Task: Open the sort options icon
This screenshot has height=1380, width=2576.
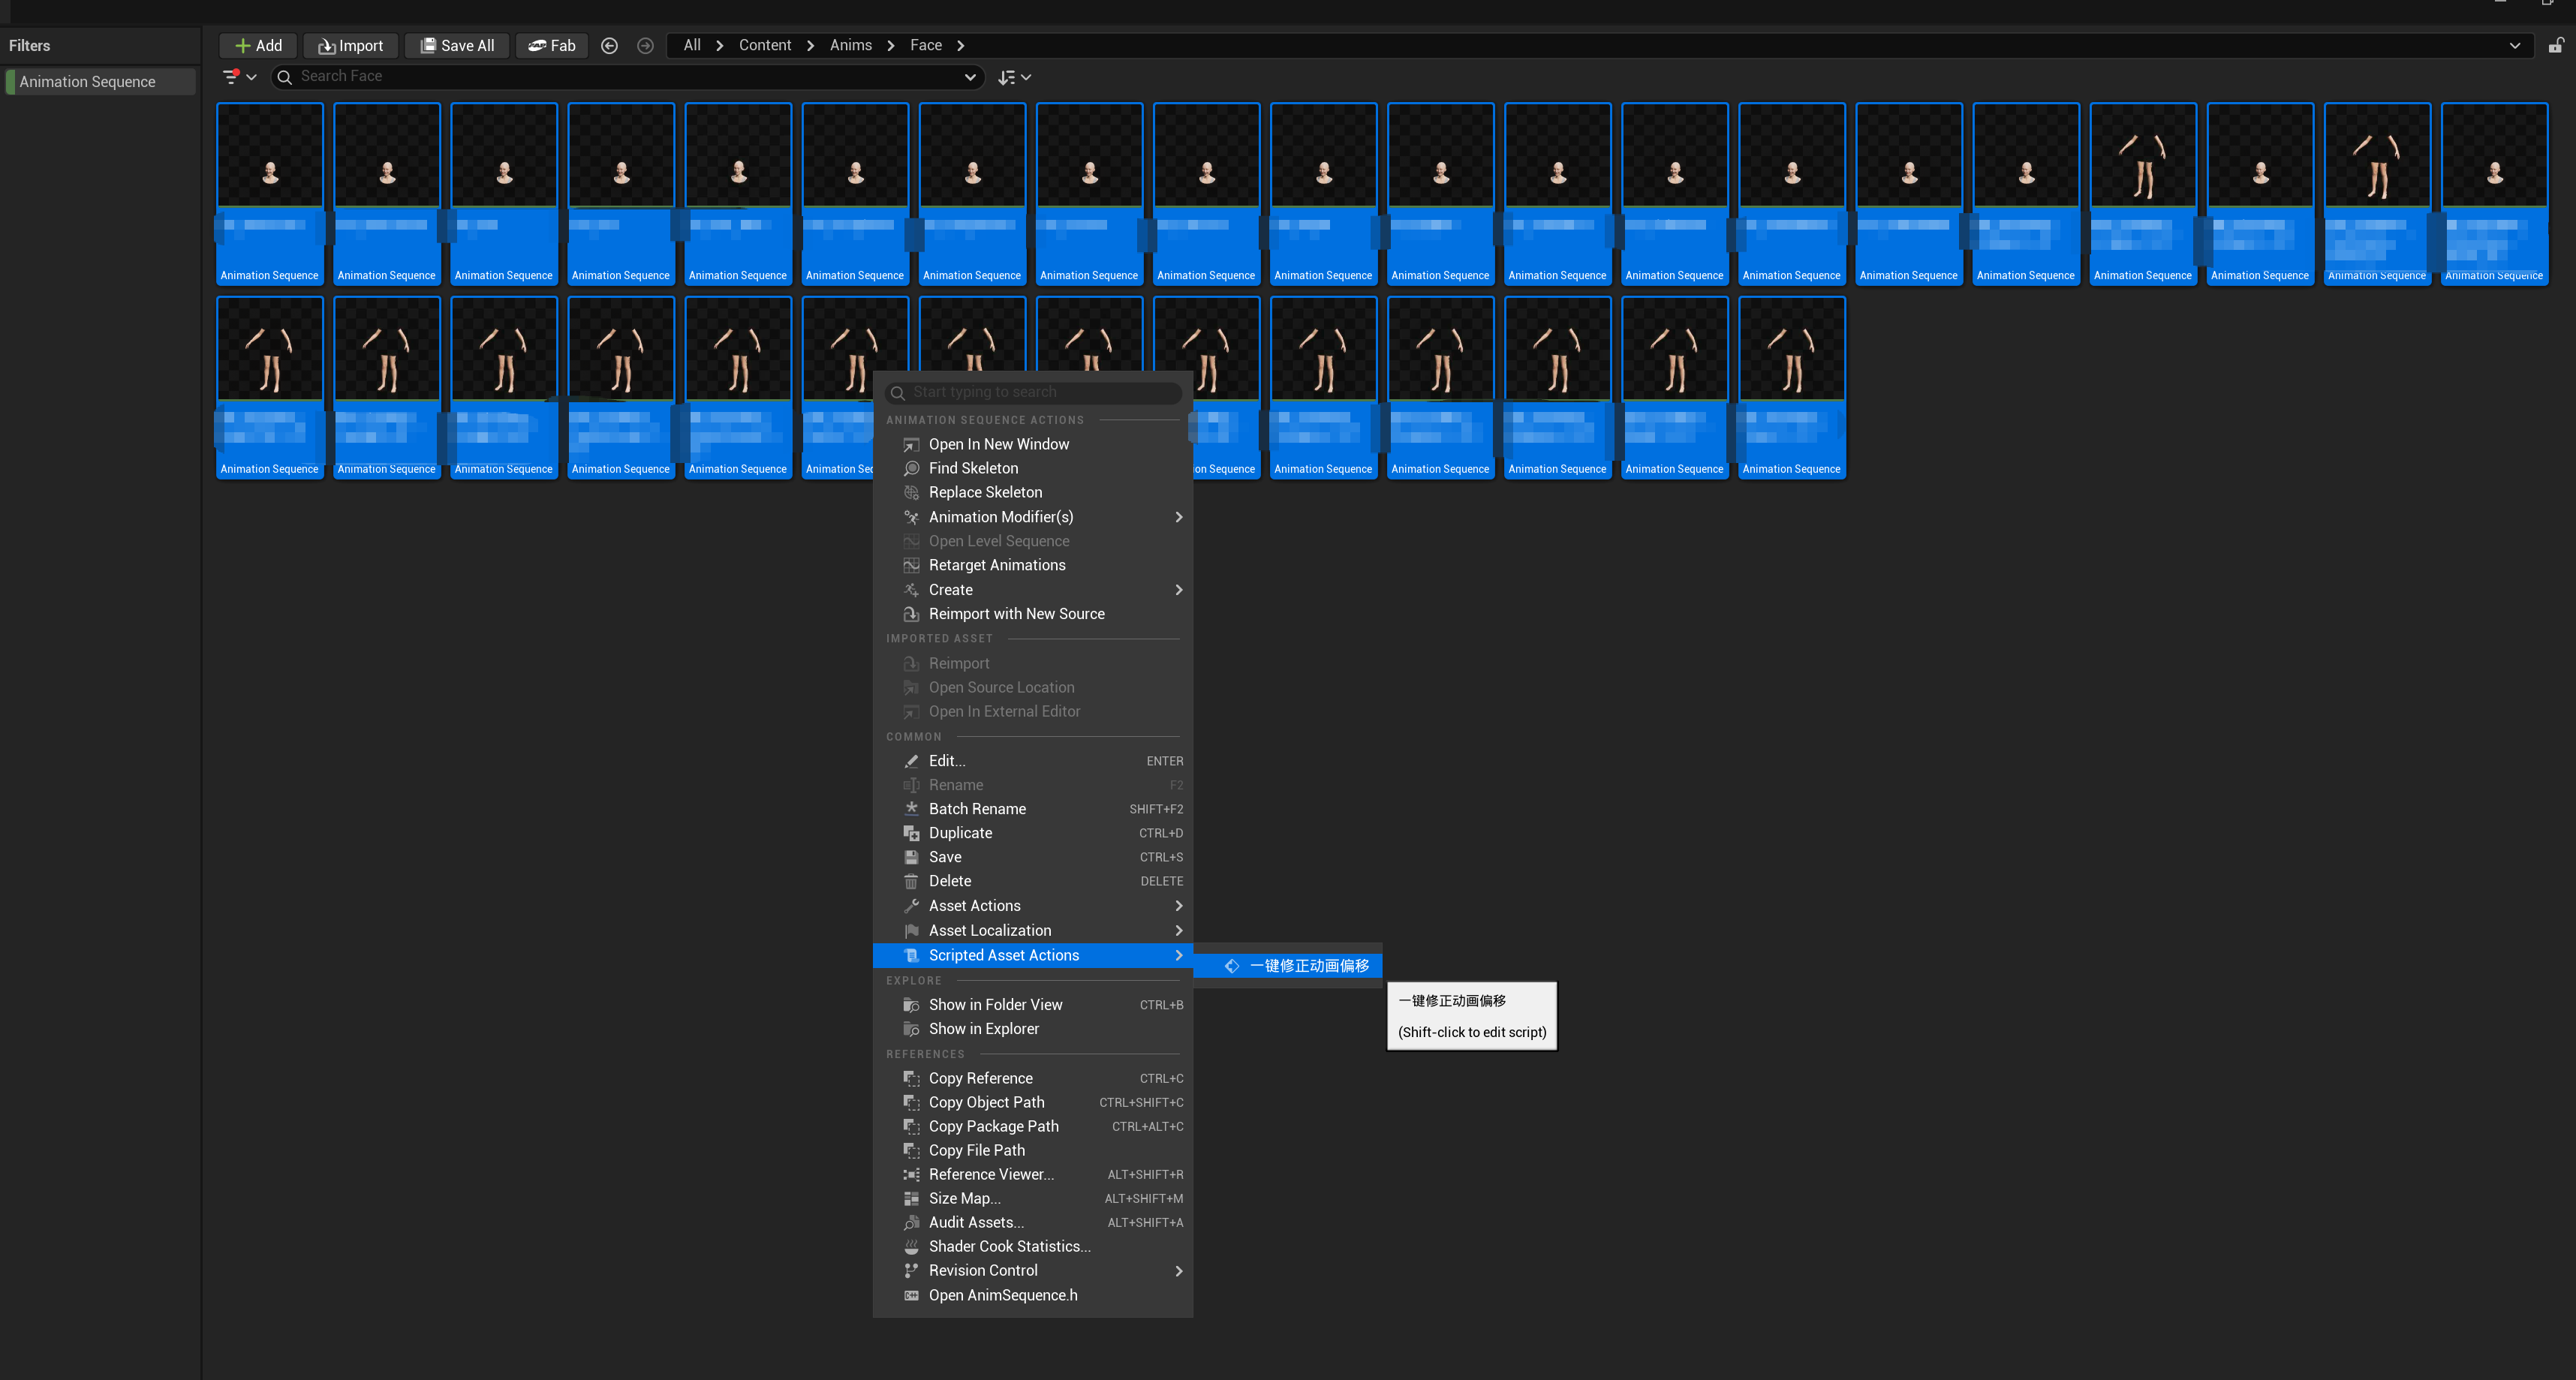Action: click(1007, 76)
